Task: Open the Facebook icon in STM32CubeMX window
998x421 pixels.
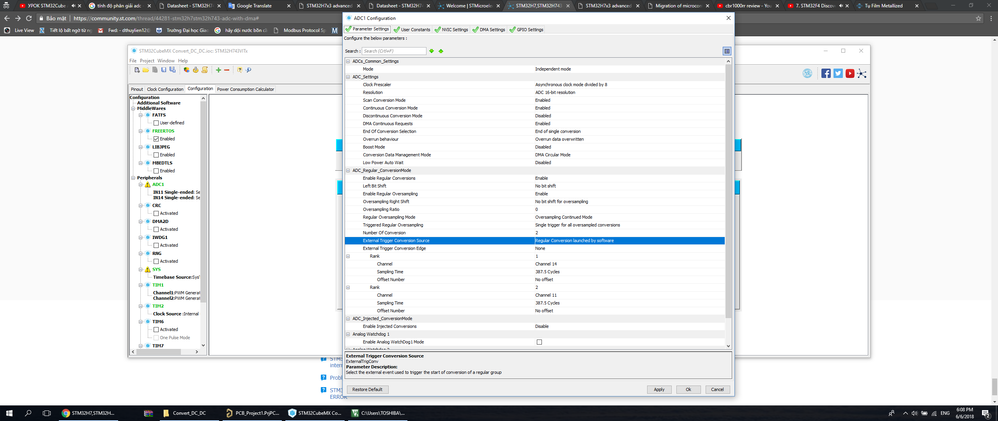Action: (x=826, y=73)
